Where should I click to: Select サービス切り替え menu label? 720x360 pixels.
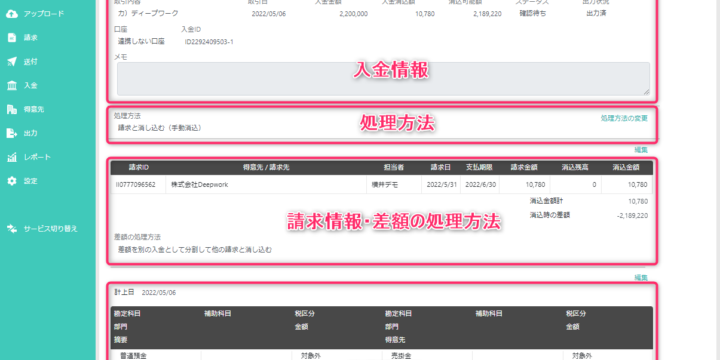pyautogui.click(x=51, y=229)
